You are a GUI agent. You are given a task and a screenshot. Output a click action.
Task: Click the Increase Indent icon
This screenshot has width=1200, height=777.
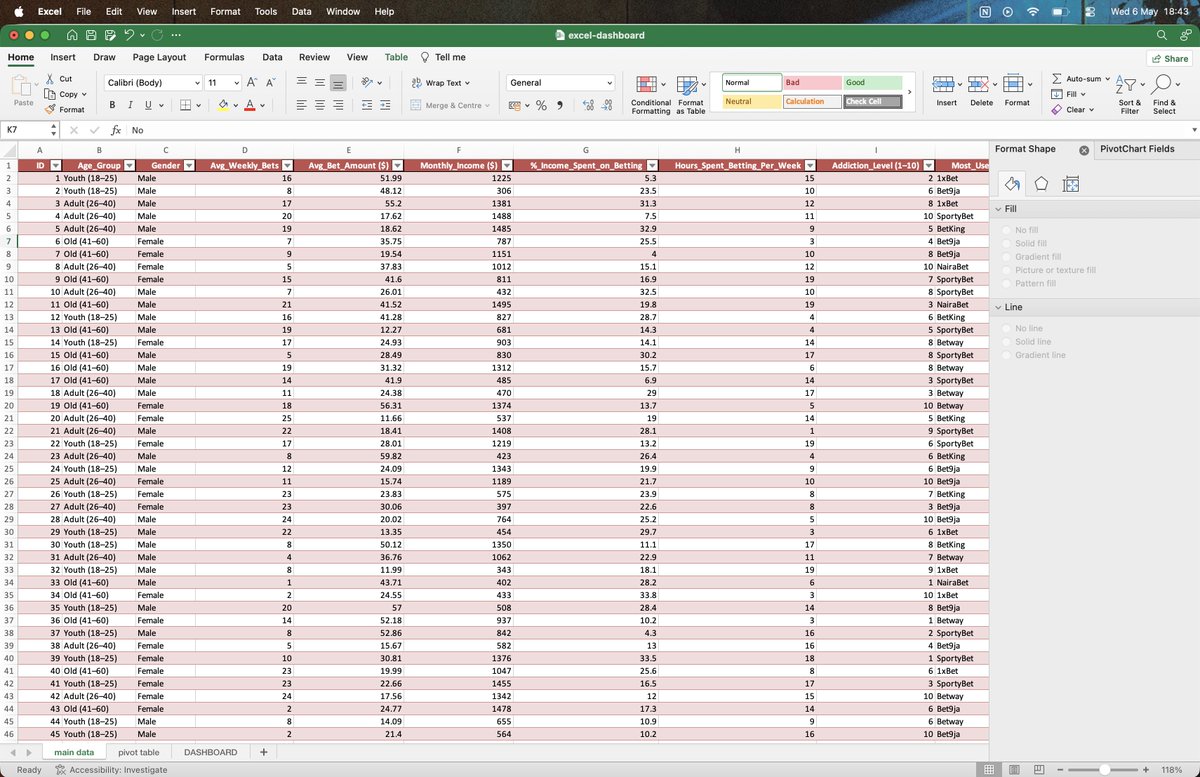[x=385, y=105]
